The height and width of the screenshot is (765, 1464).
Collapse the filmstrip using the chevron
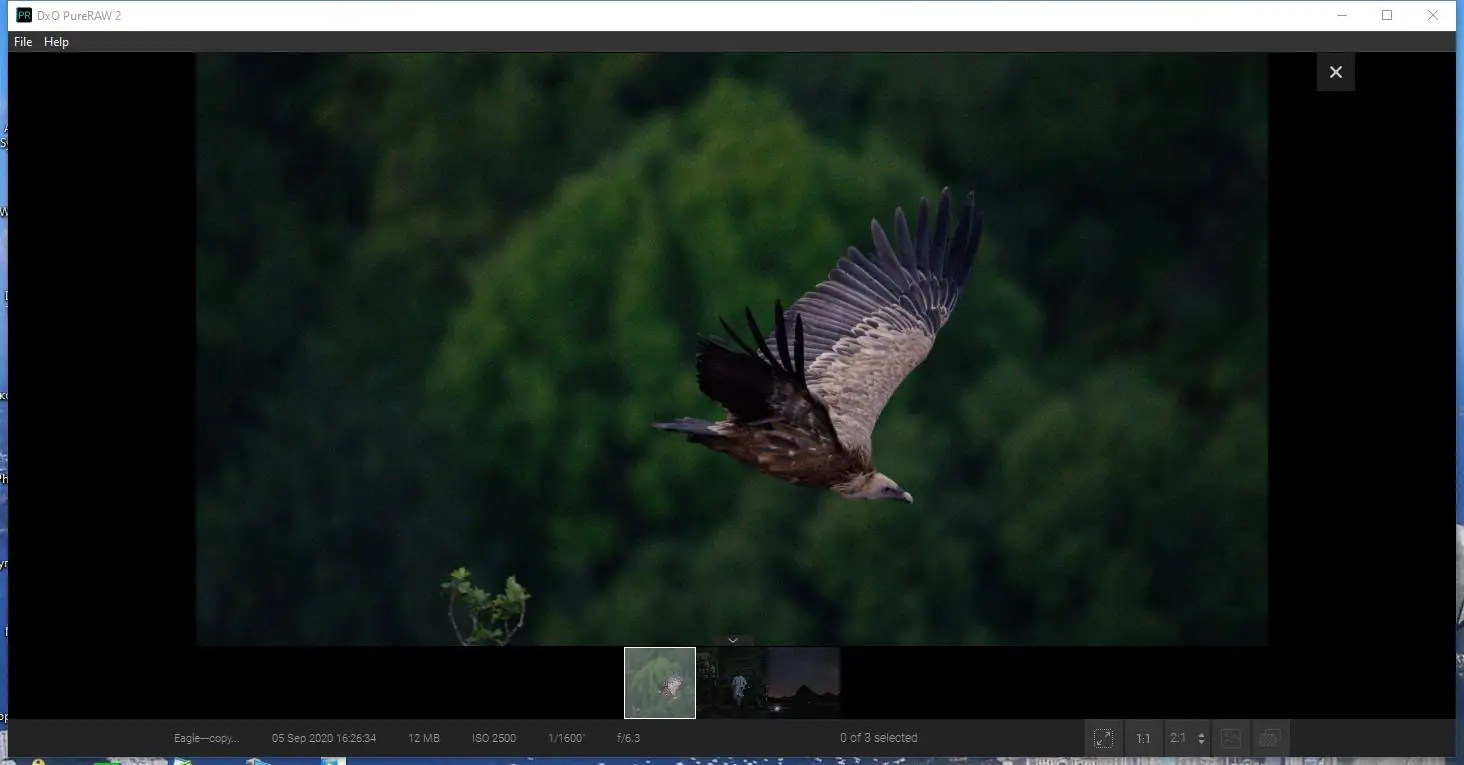pyautogui.click(x=733, y=640)
